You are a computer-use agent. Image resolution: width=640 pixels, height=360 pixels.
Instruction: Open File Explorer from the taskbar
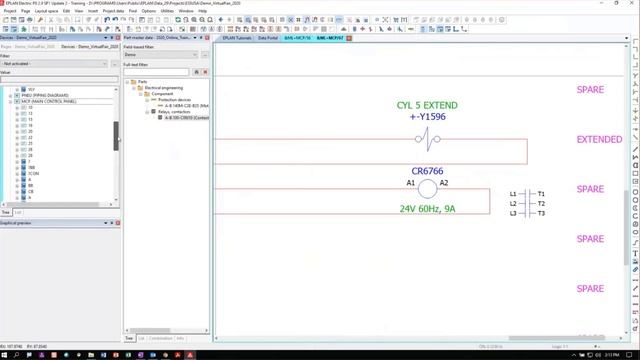(x=91, y=355)
